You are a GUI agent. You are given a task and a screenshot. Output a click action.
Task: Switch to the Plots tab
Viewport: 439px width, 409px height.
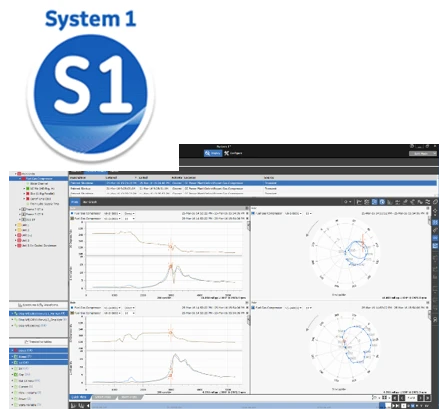[x=75, y=202]
